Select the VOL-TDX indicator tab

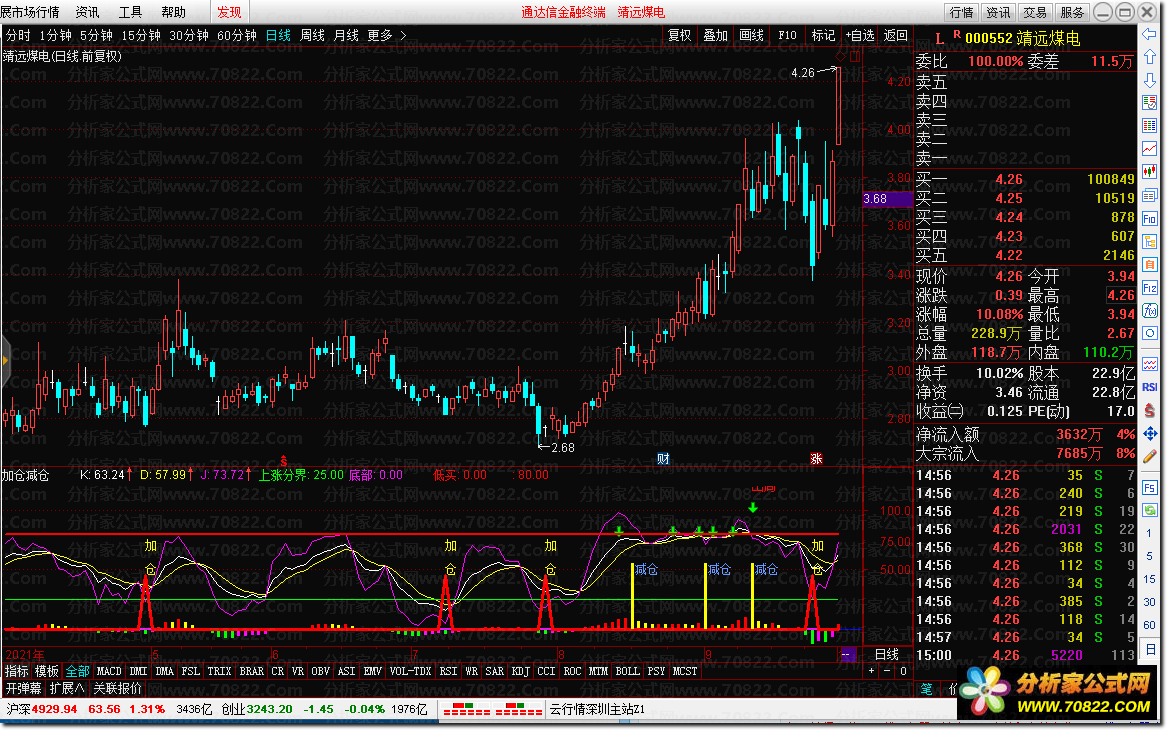[410, 671]
